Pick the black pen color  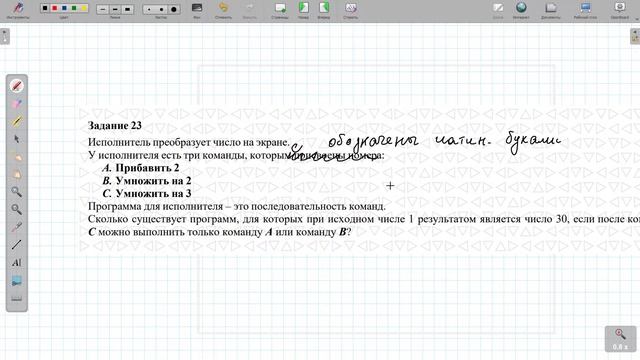pyautogui.click(x=45, y=8)
